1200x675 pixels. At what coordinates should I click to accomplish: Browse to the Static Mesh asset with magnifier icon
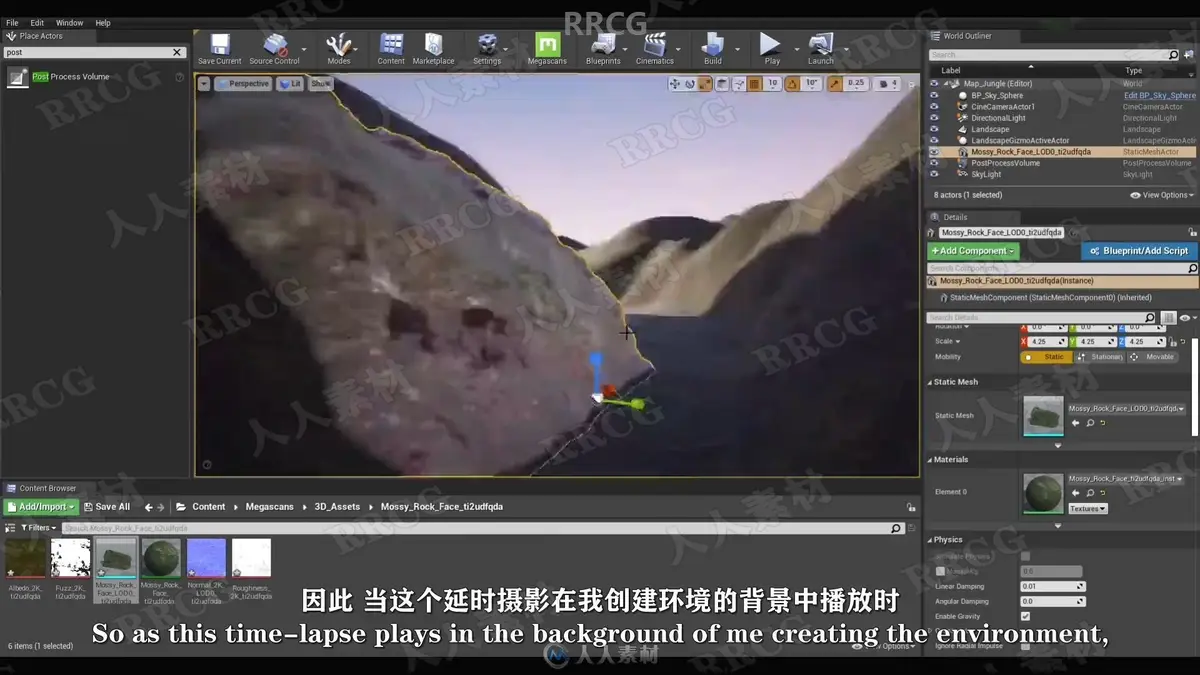pos(1090,423)
